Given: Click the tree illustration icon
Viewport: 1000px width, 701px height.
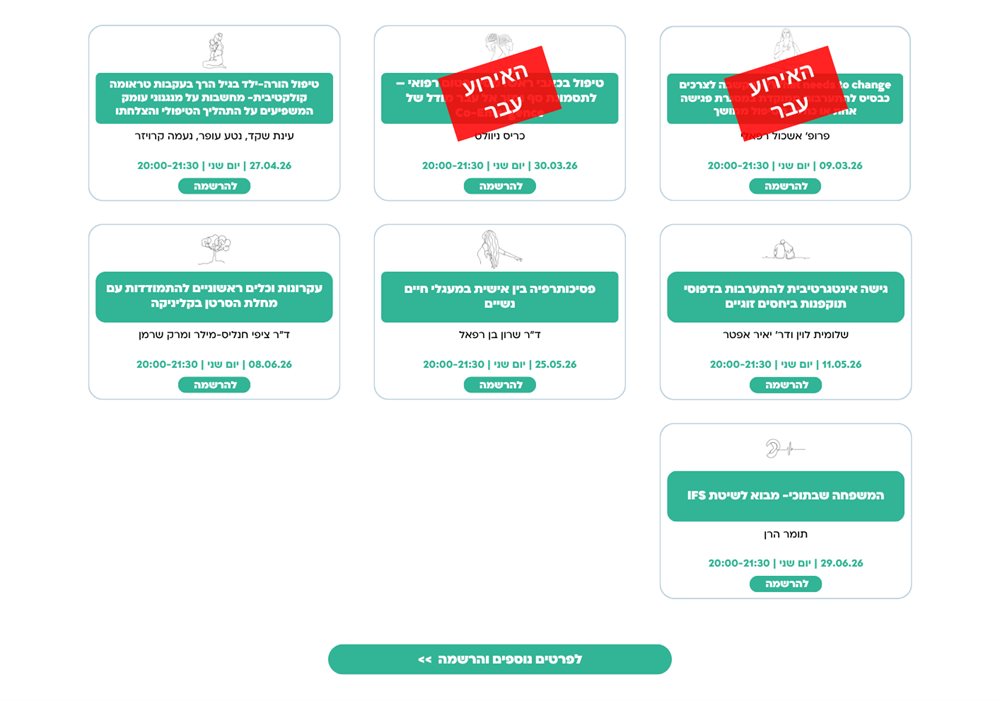Looking at the screenshot, I should (x=214, y=248).
